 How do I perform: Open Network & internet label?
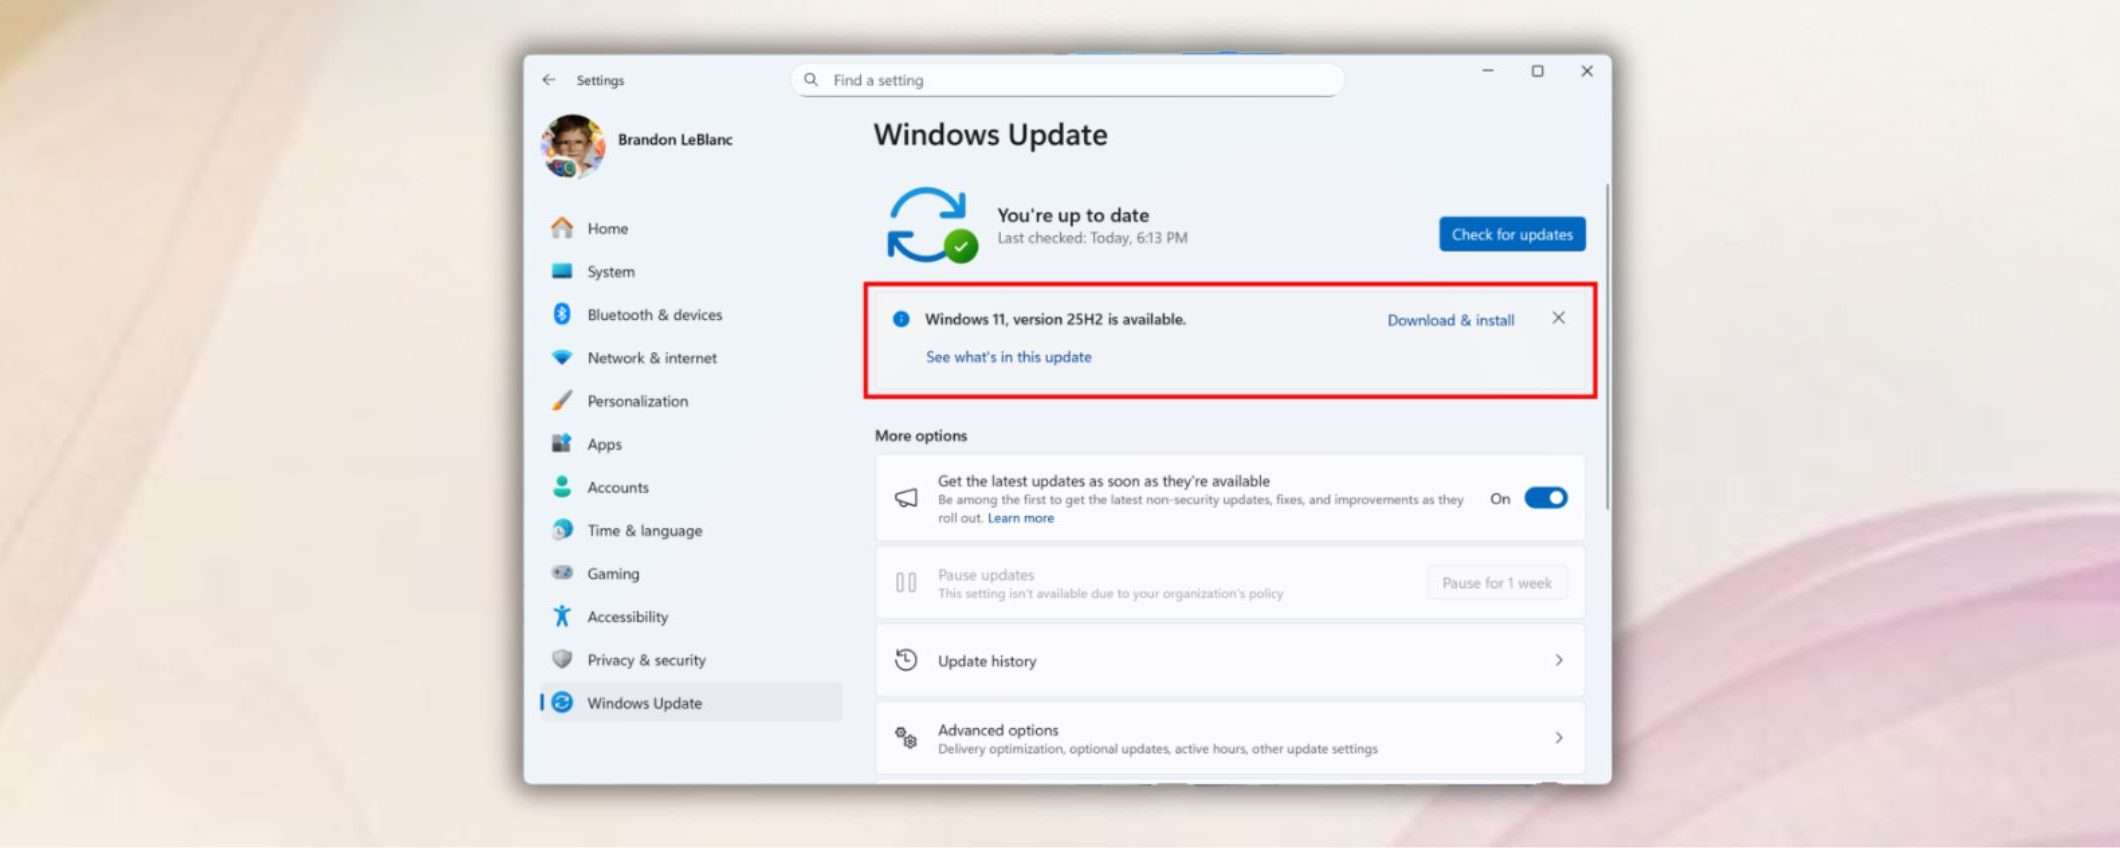coord(652,357)
